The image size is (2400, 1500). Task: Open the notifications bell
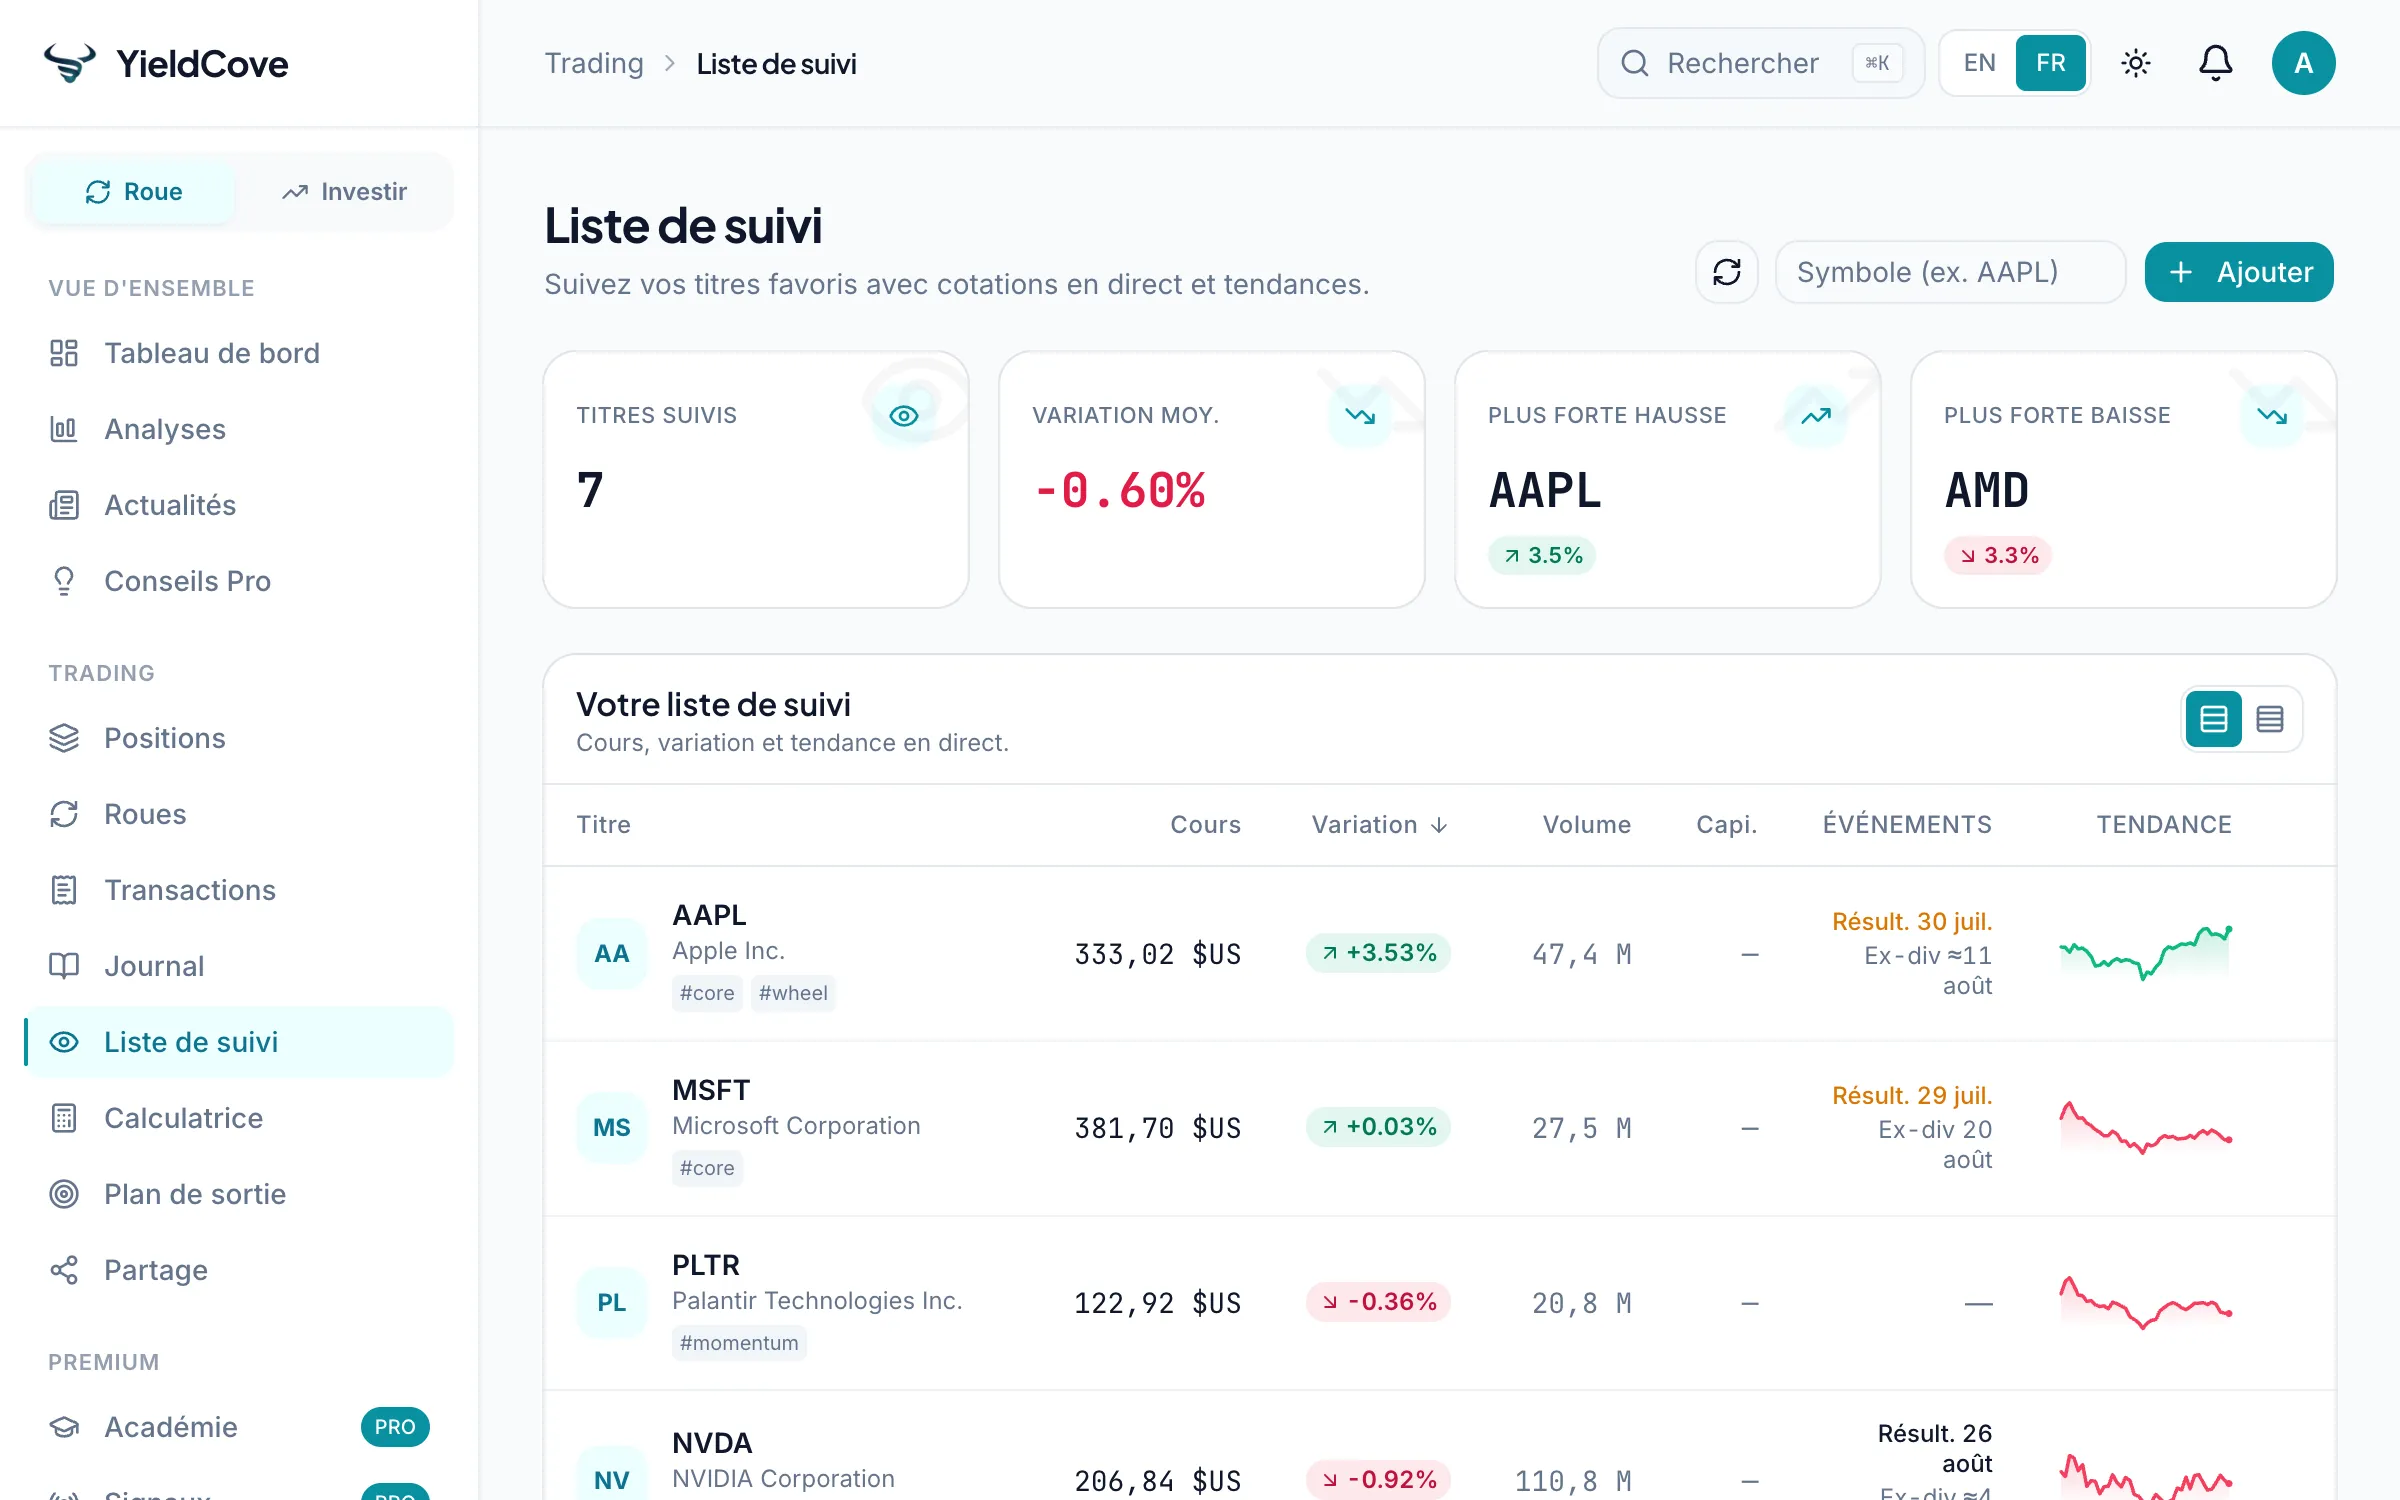coord(2215,63)
